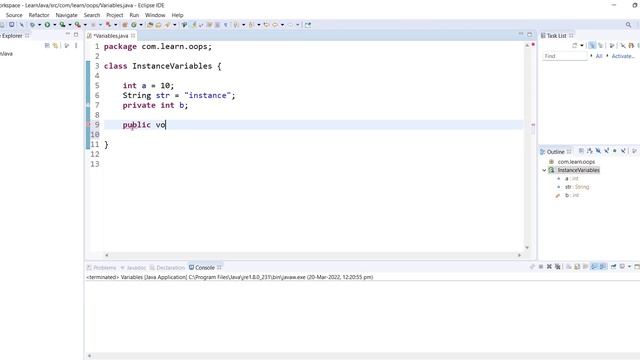The image size is (640, 360).
Task: Select field 'a : int' in Outline
Action: (571, 179)
